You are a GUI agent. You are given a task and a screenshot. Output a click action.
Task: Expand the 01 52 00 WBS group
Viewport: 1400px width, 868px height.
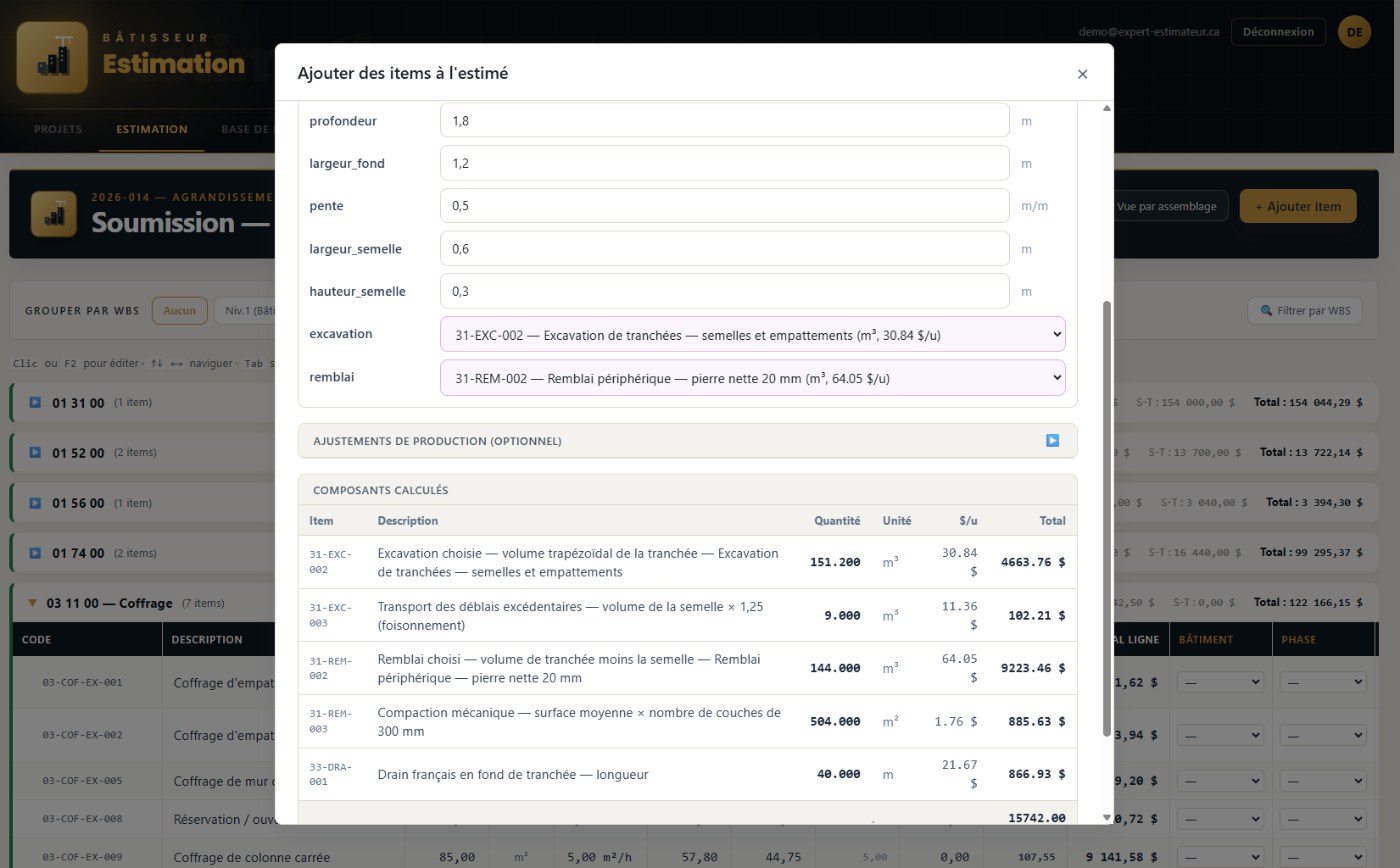(35, 452)
